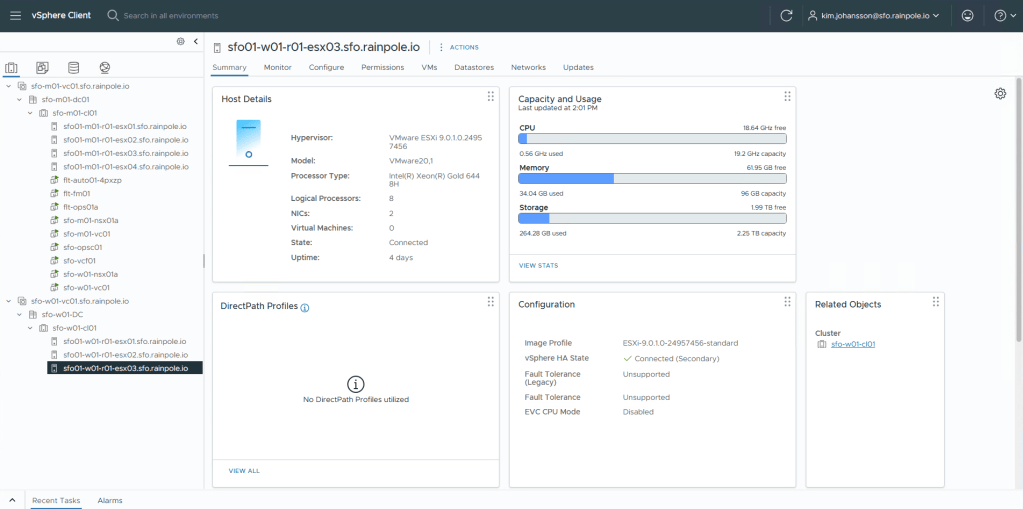Switch to Storage inventory view icon

pyautogui.click(x=73, y=68)
